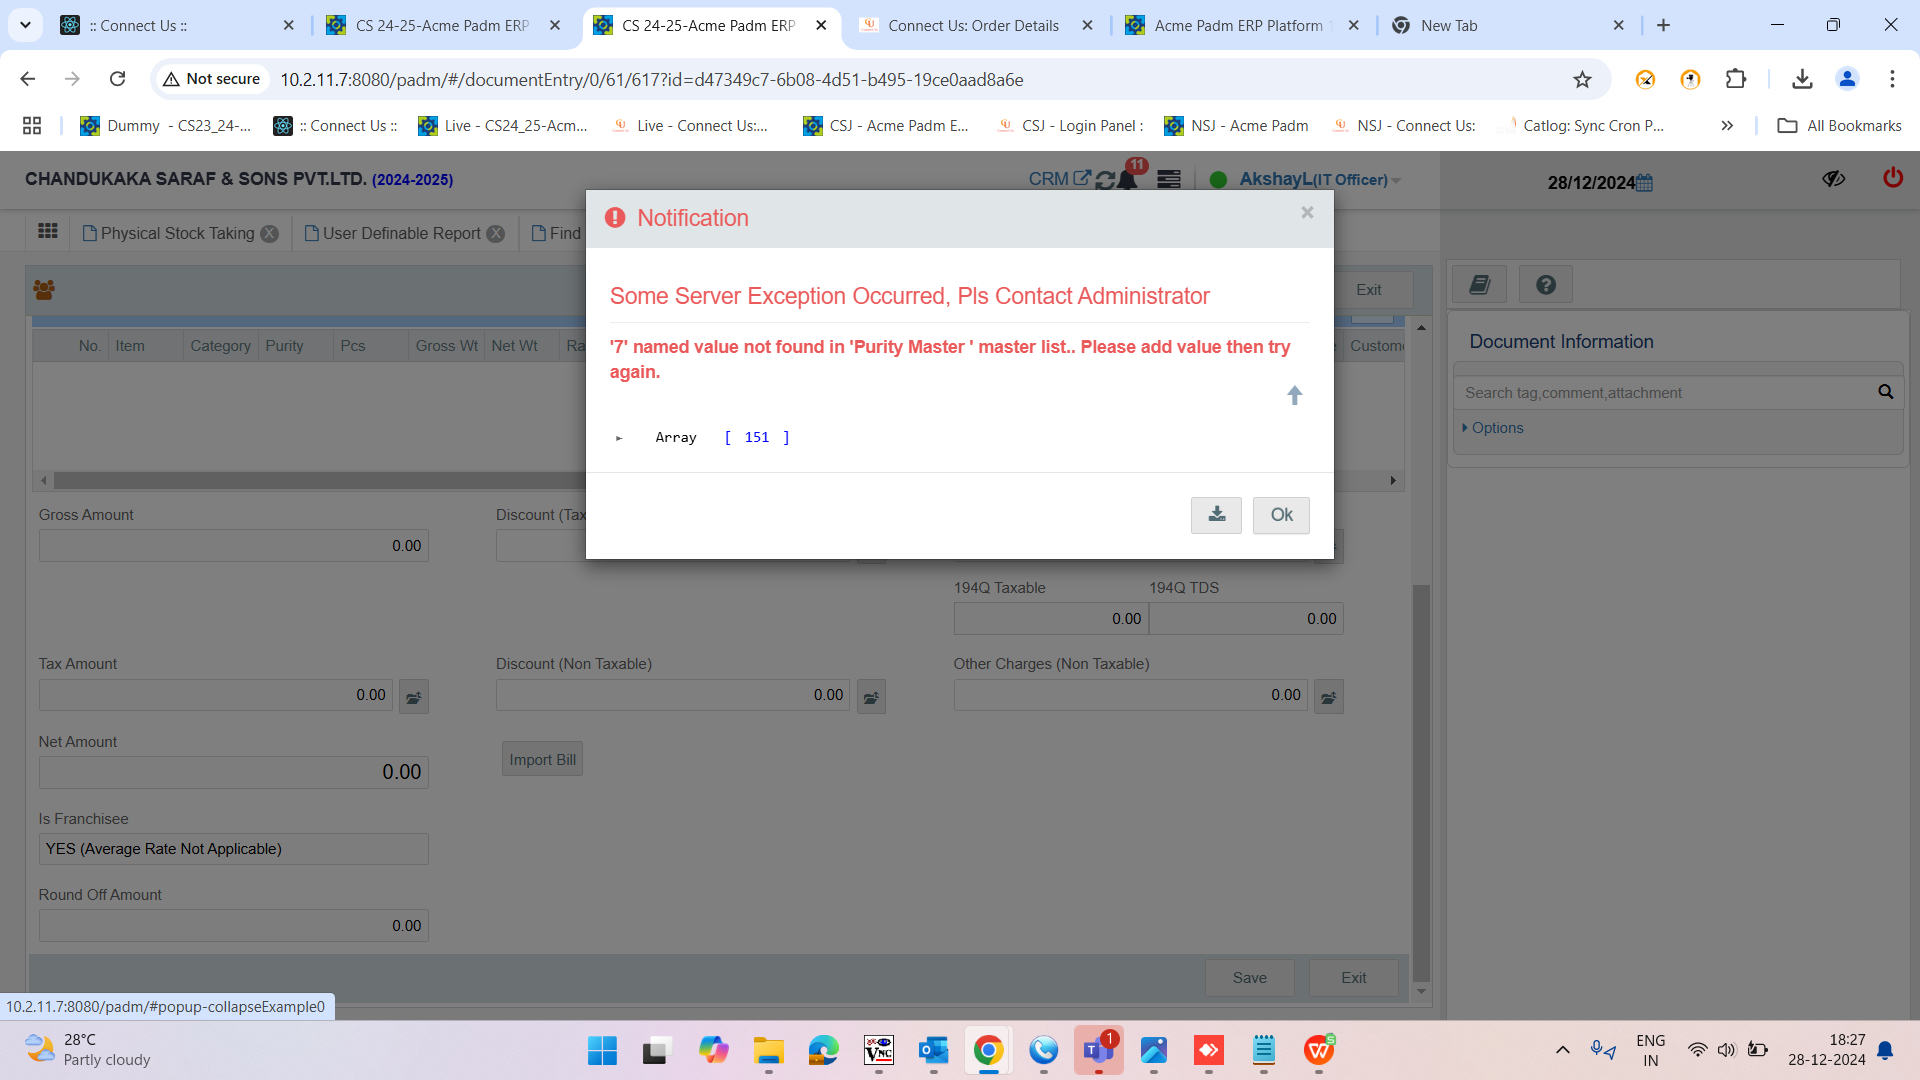Open the book icon in the document panel
This screenshot has height=1080, width=1920.
pyautogui.click(x=1480, y=285)
